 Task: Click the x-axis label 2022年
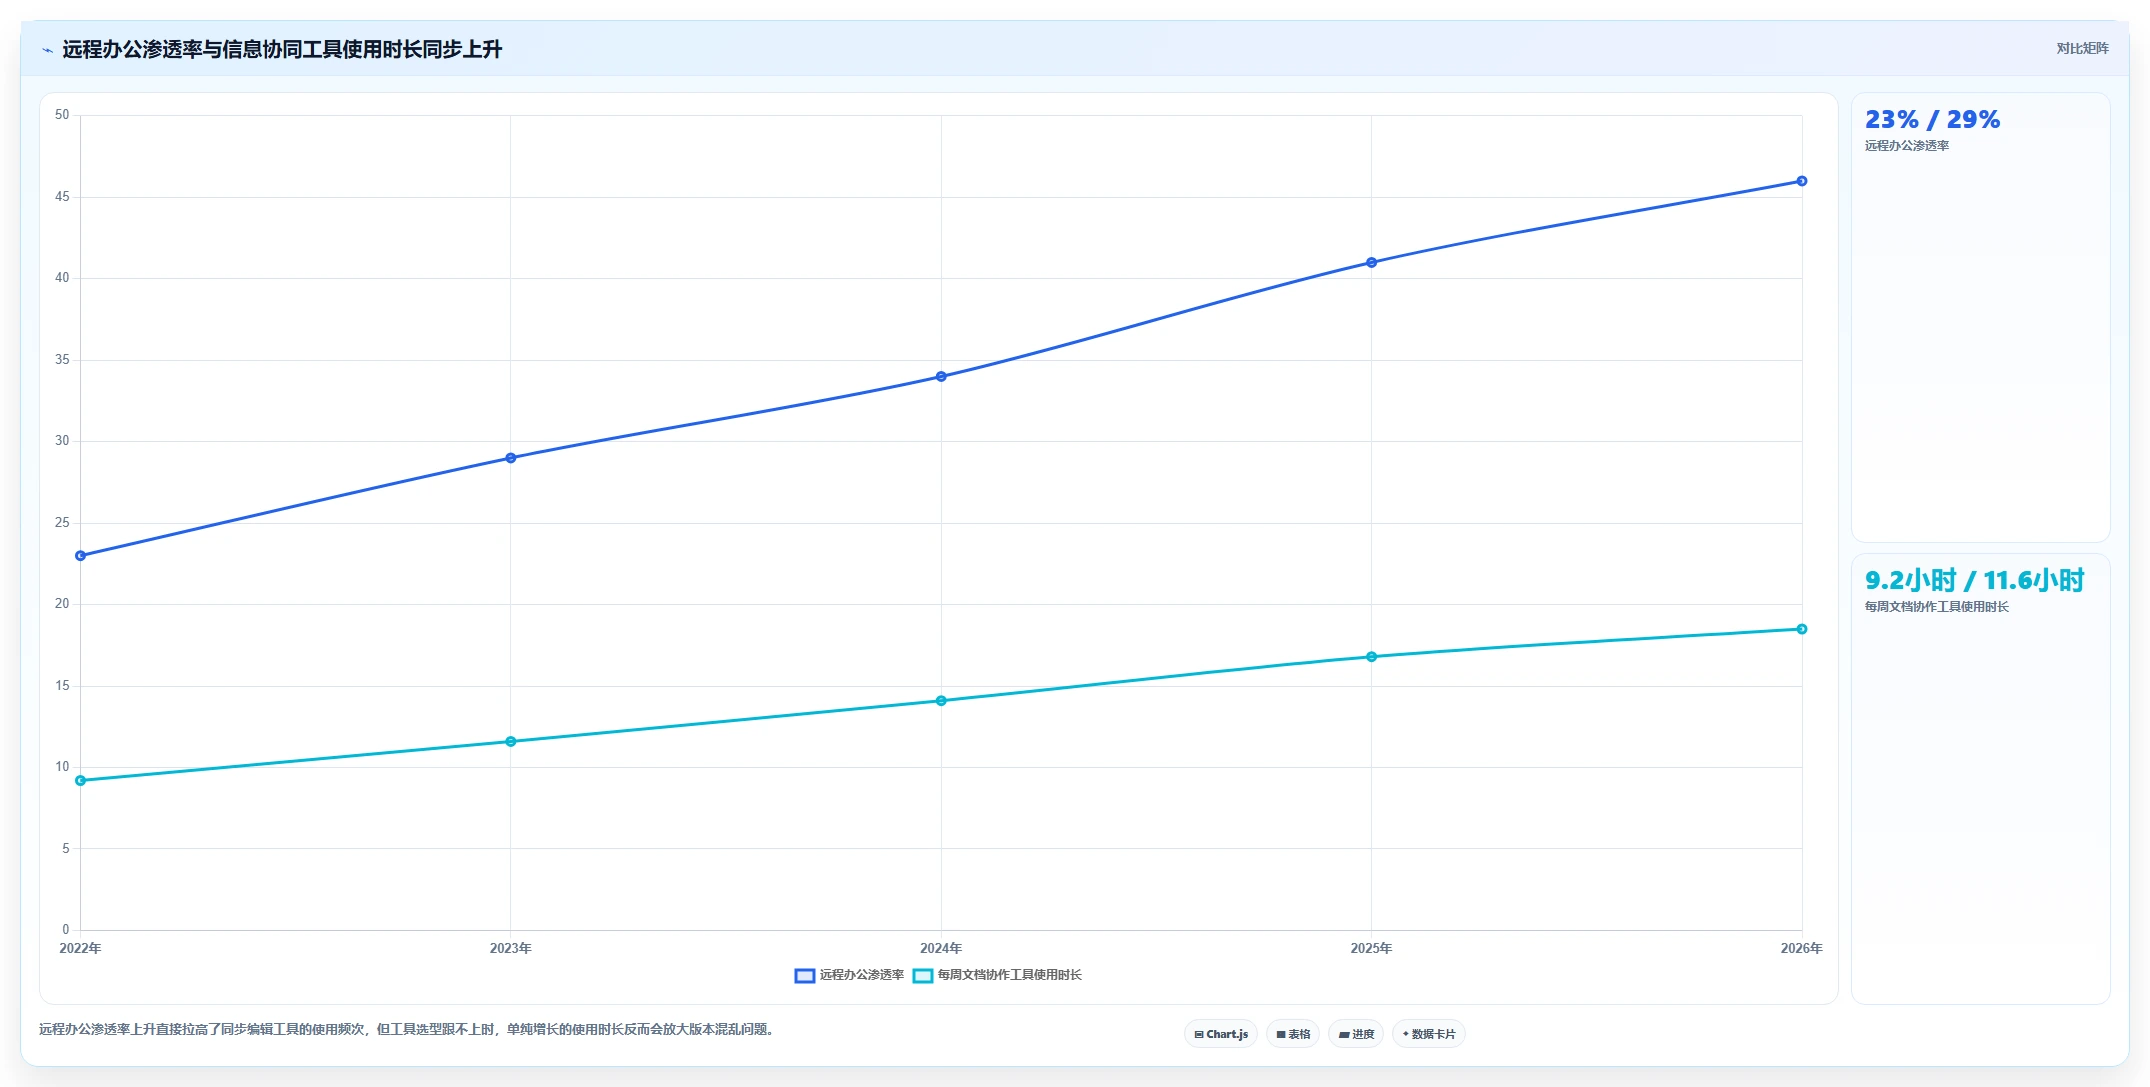point(80,948)
